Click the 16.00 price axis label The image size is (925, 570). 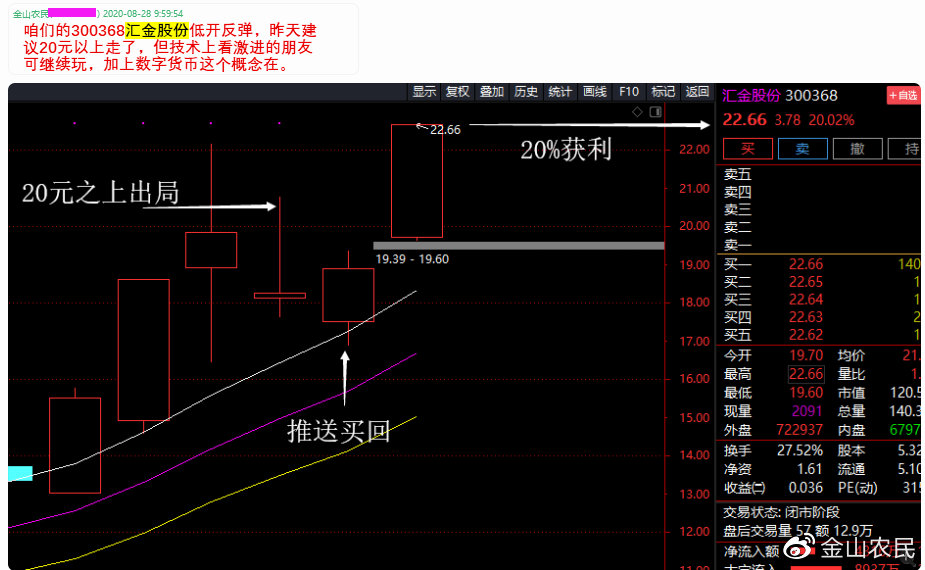(694, 379)
